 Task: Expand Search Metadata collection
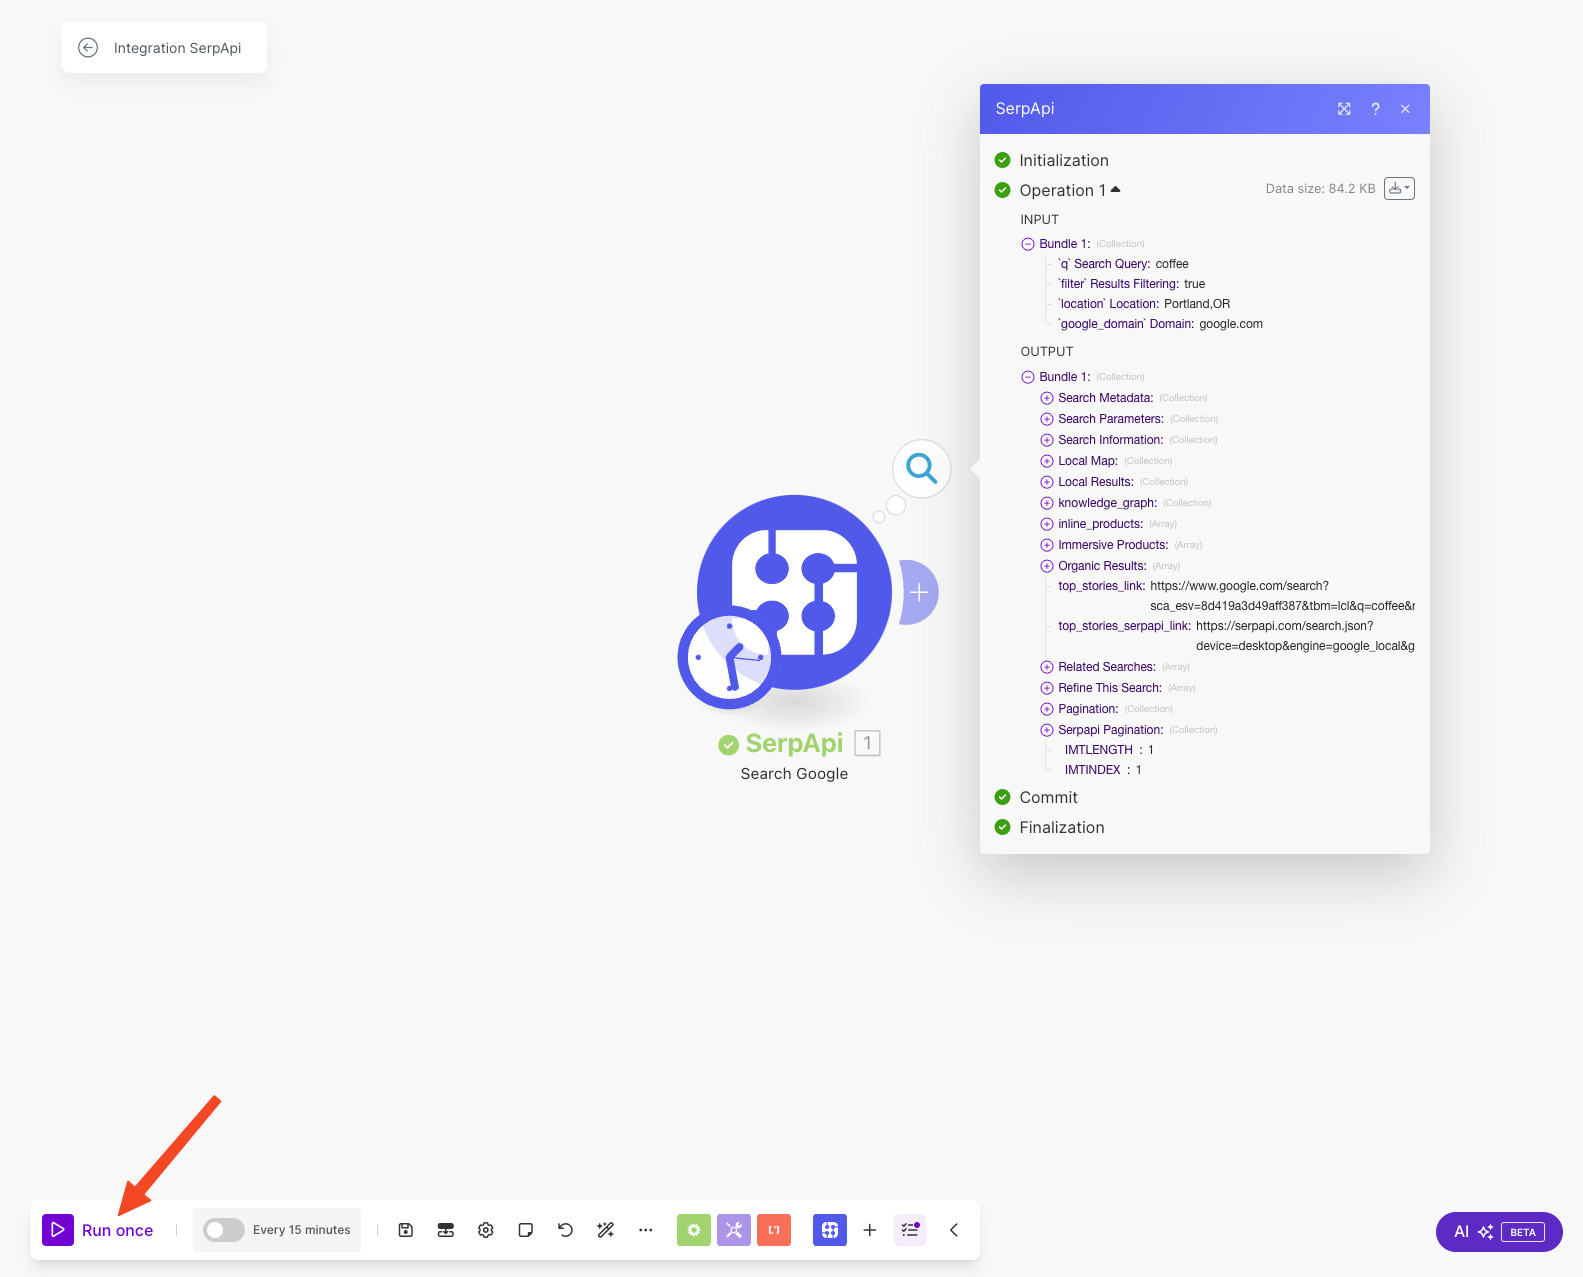click(1047, 398)
